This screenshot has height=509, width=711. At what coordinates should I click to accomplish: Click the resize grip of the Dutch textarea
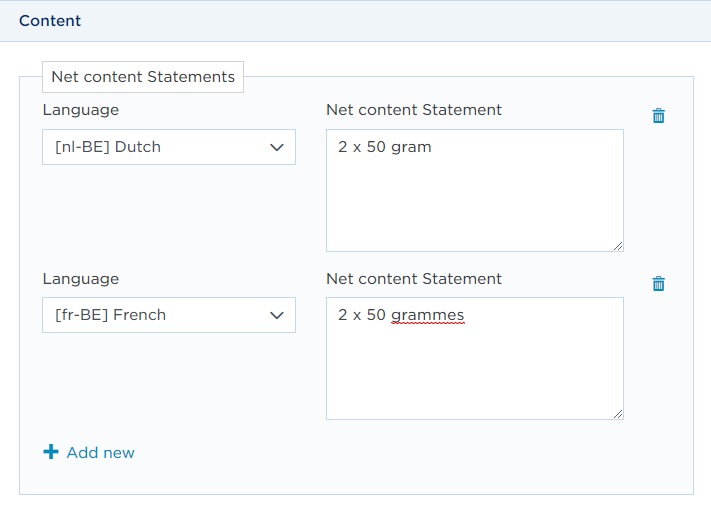click(x=618, y=246)
